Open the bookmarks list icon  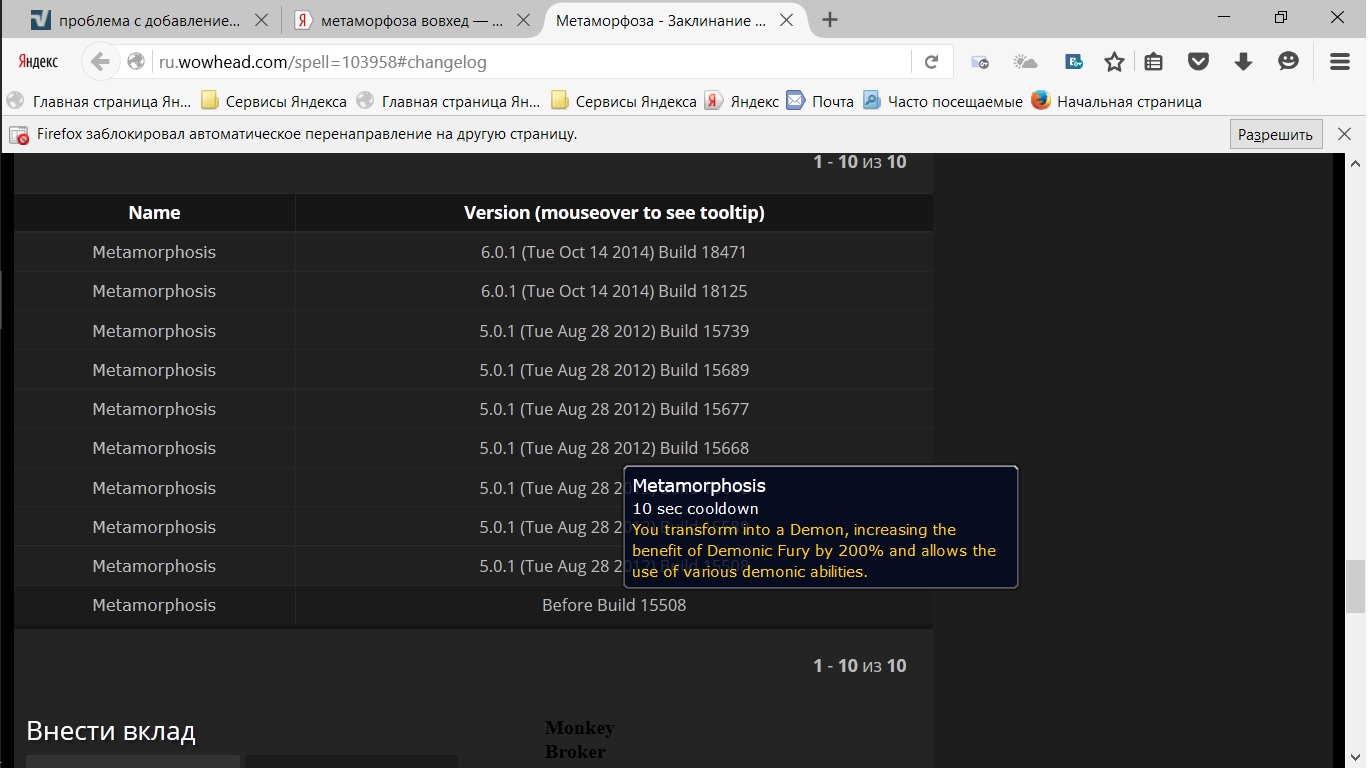click(x=1153, y=62)
